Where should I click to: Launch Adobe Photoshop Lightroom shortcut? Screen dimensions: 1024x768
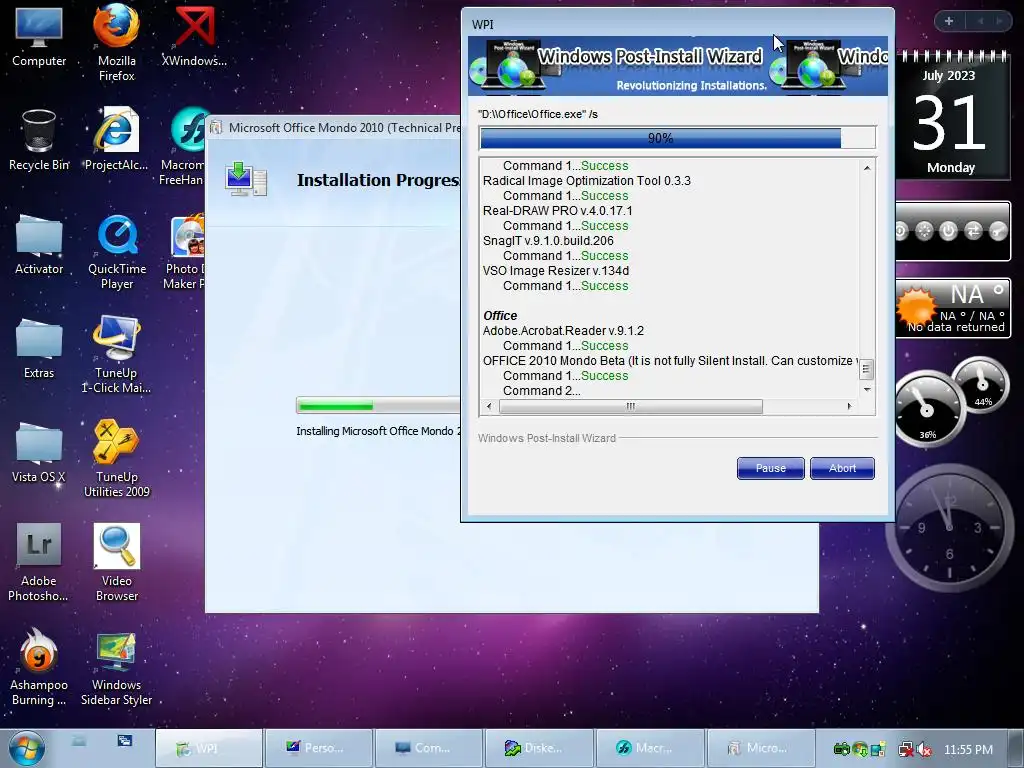tap(39, 562)
